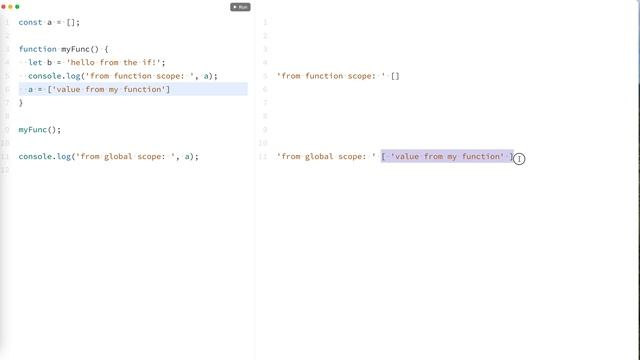
Task: Click 'function myFunc() {' code line
Action: tap(63, 49)
